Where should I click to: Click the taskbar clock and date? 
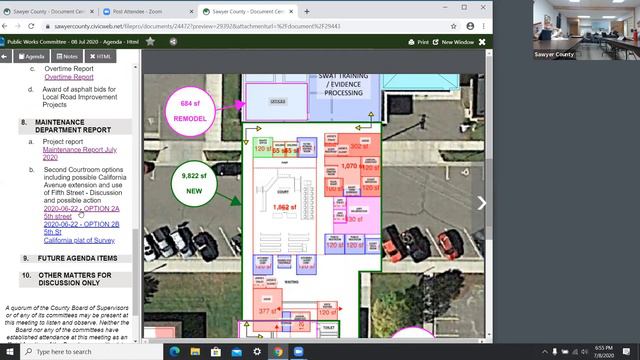[x=604, y=352]
